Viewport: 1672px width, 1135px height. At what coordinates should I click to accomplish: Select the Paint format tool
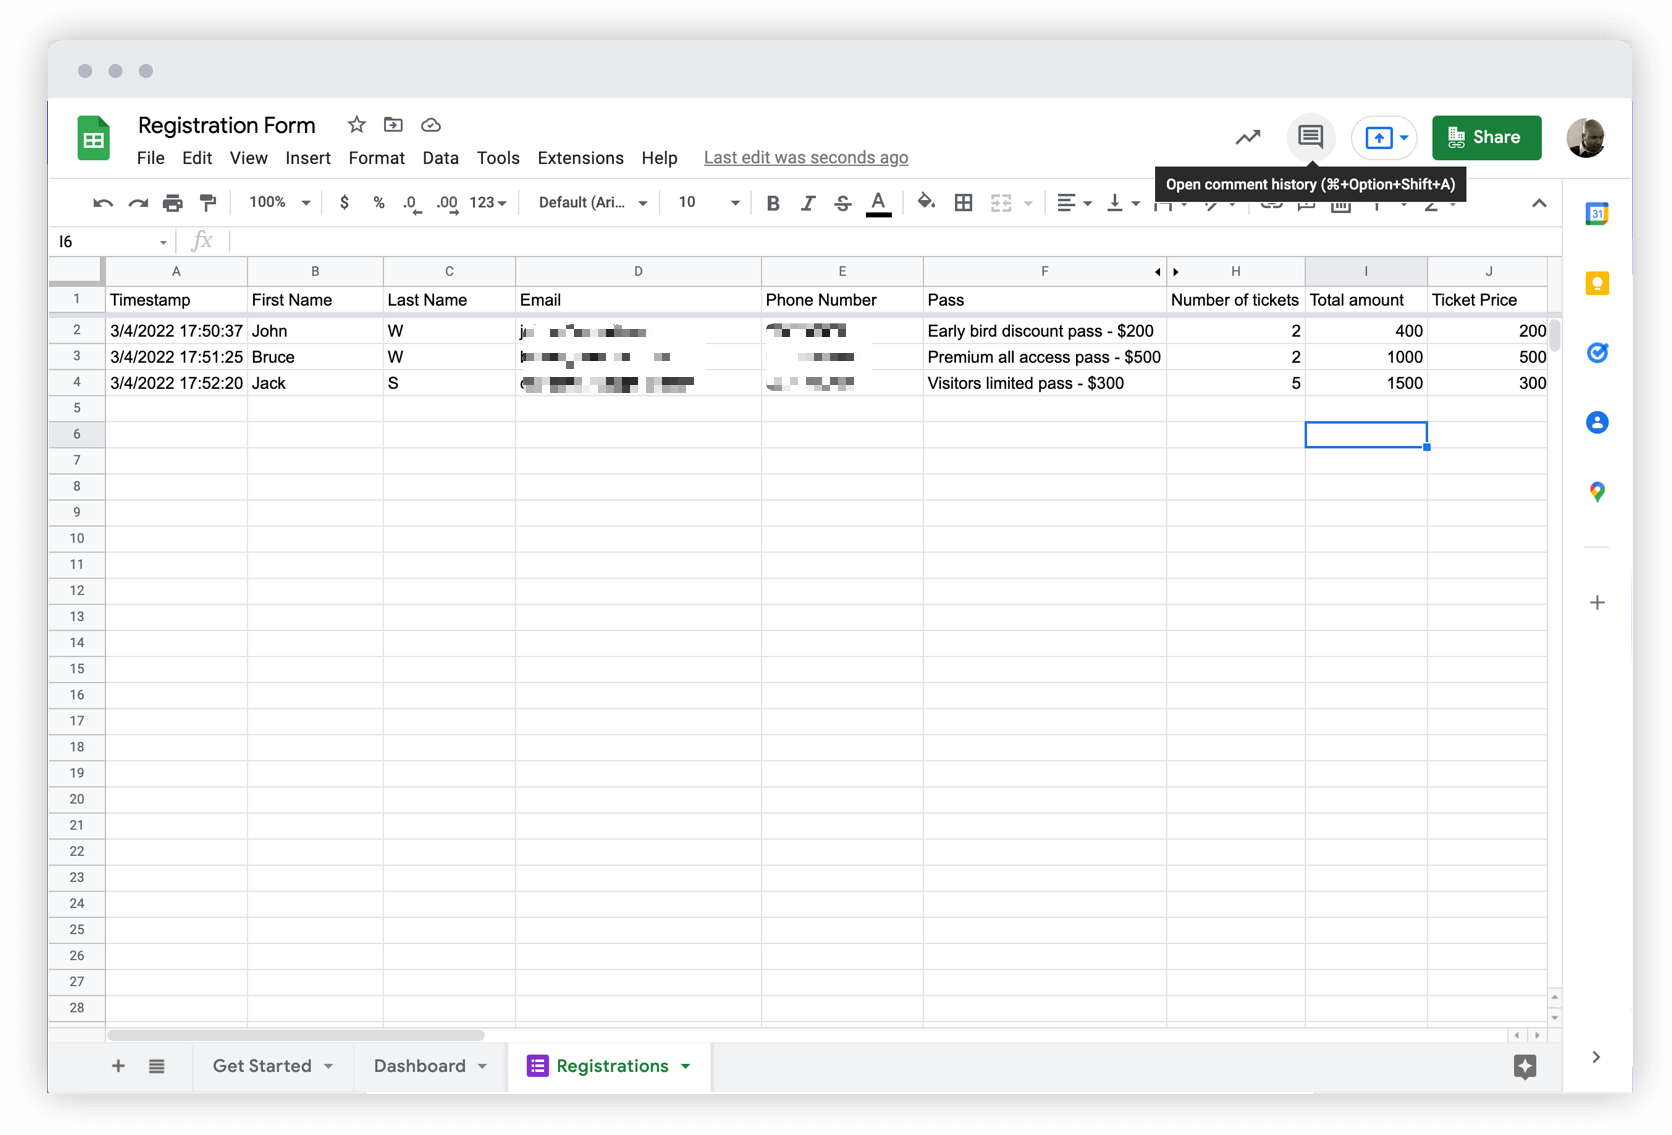pos(208,202)
